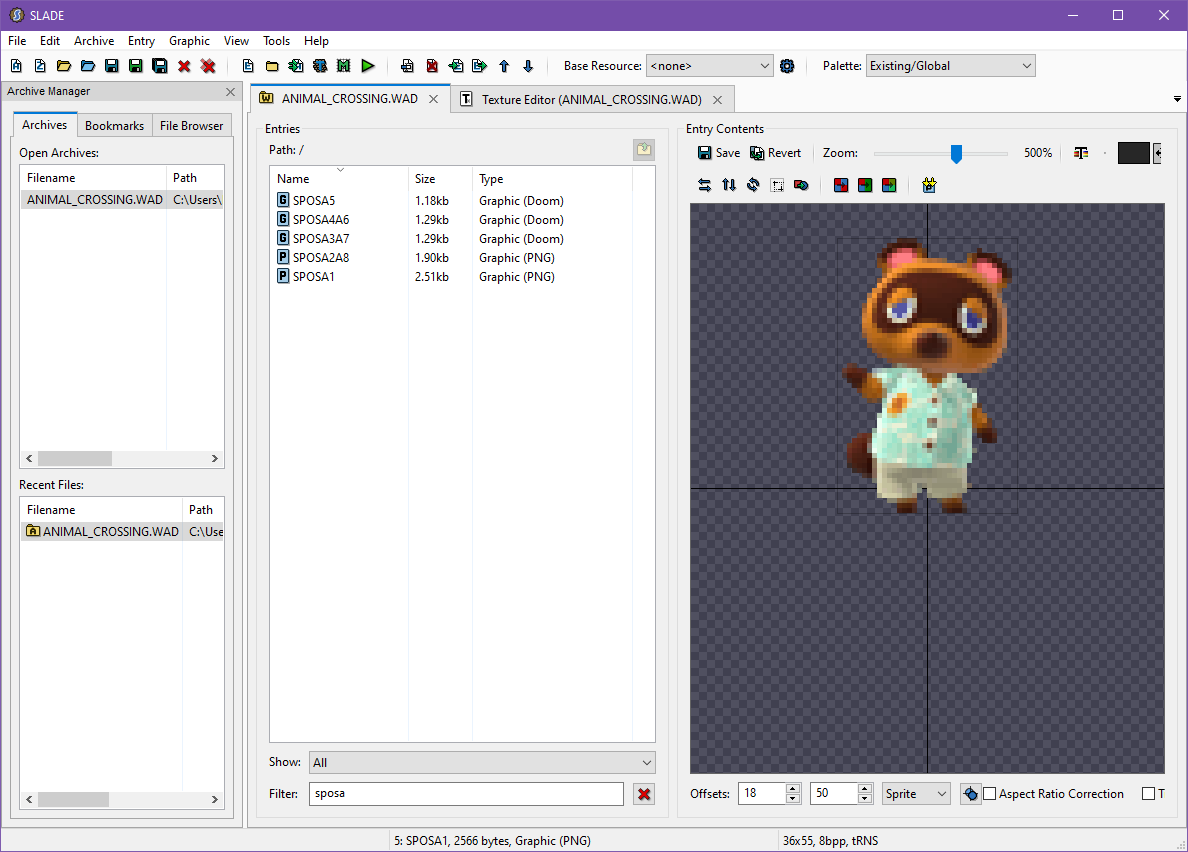Sort entries by Name column
Screen dimensions: 1188x852
pos(339,179)
